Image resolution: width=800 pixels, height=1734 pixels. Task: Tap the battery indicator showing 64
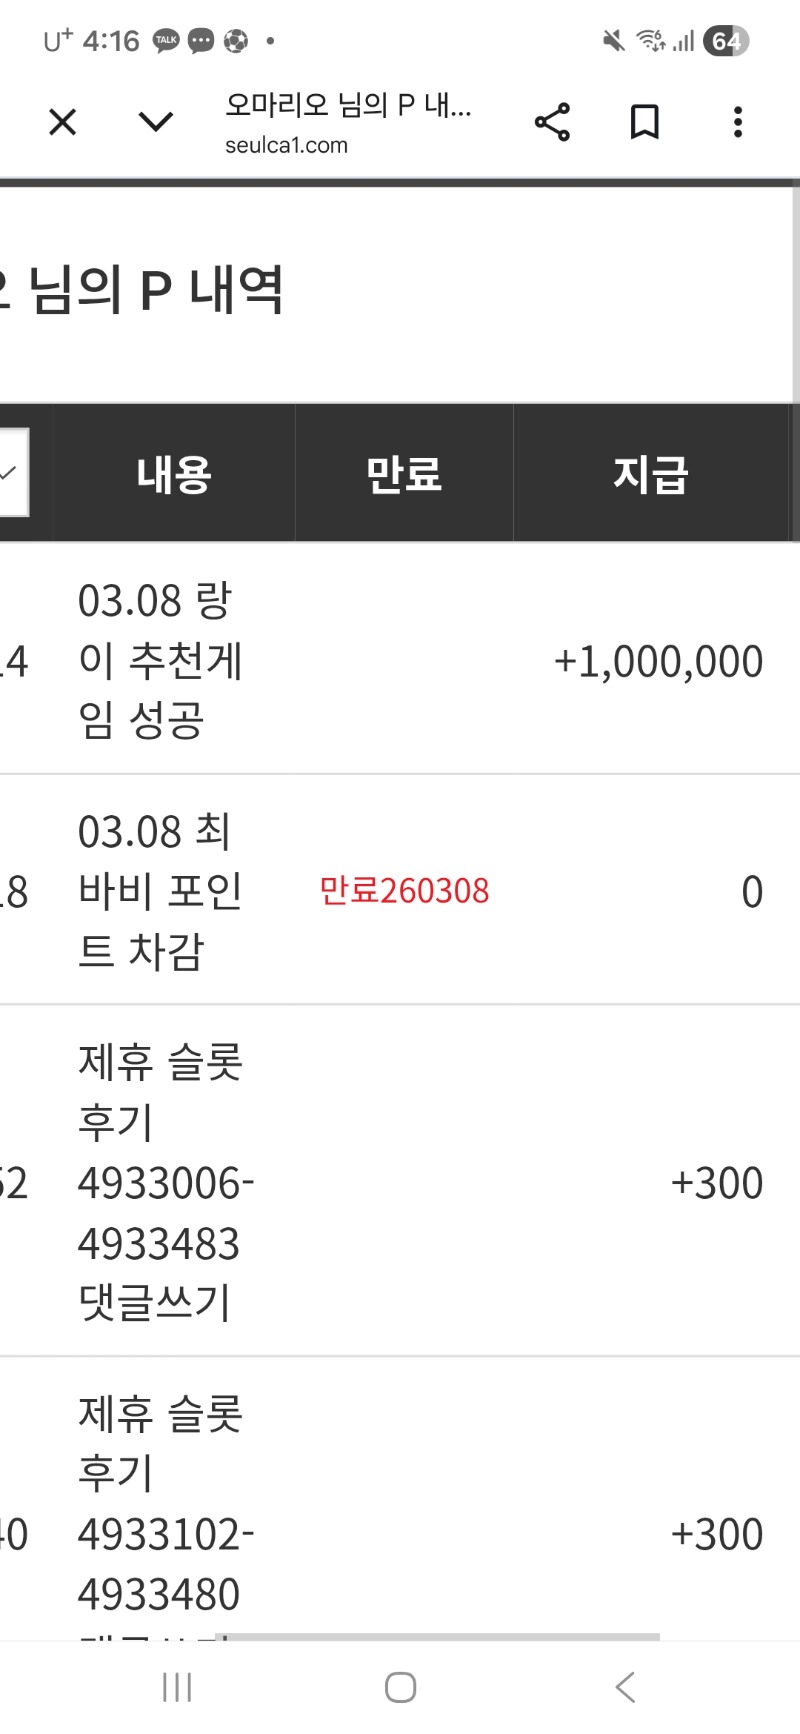tap(725, 41)
